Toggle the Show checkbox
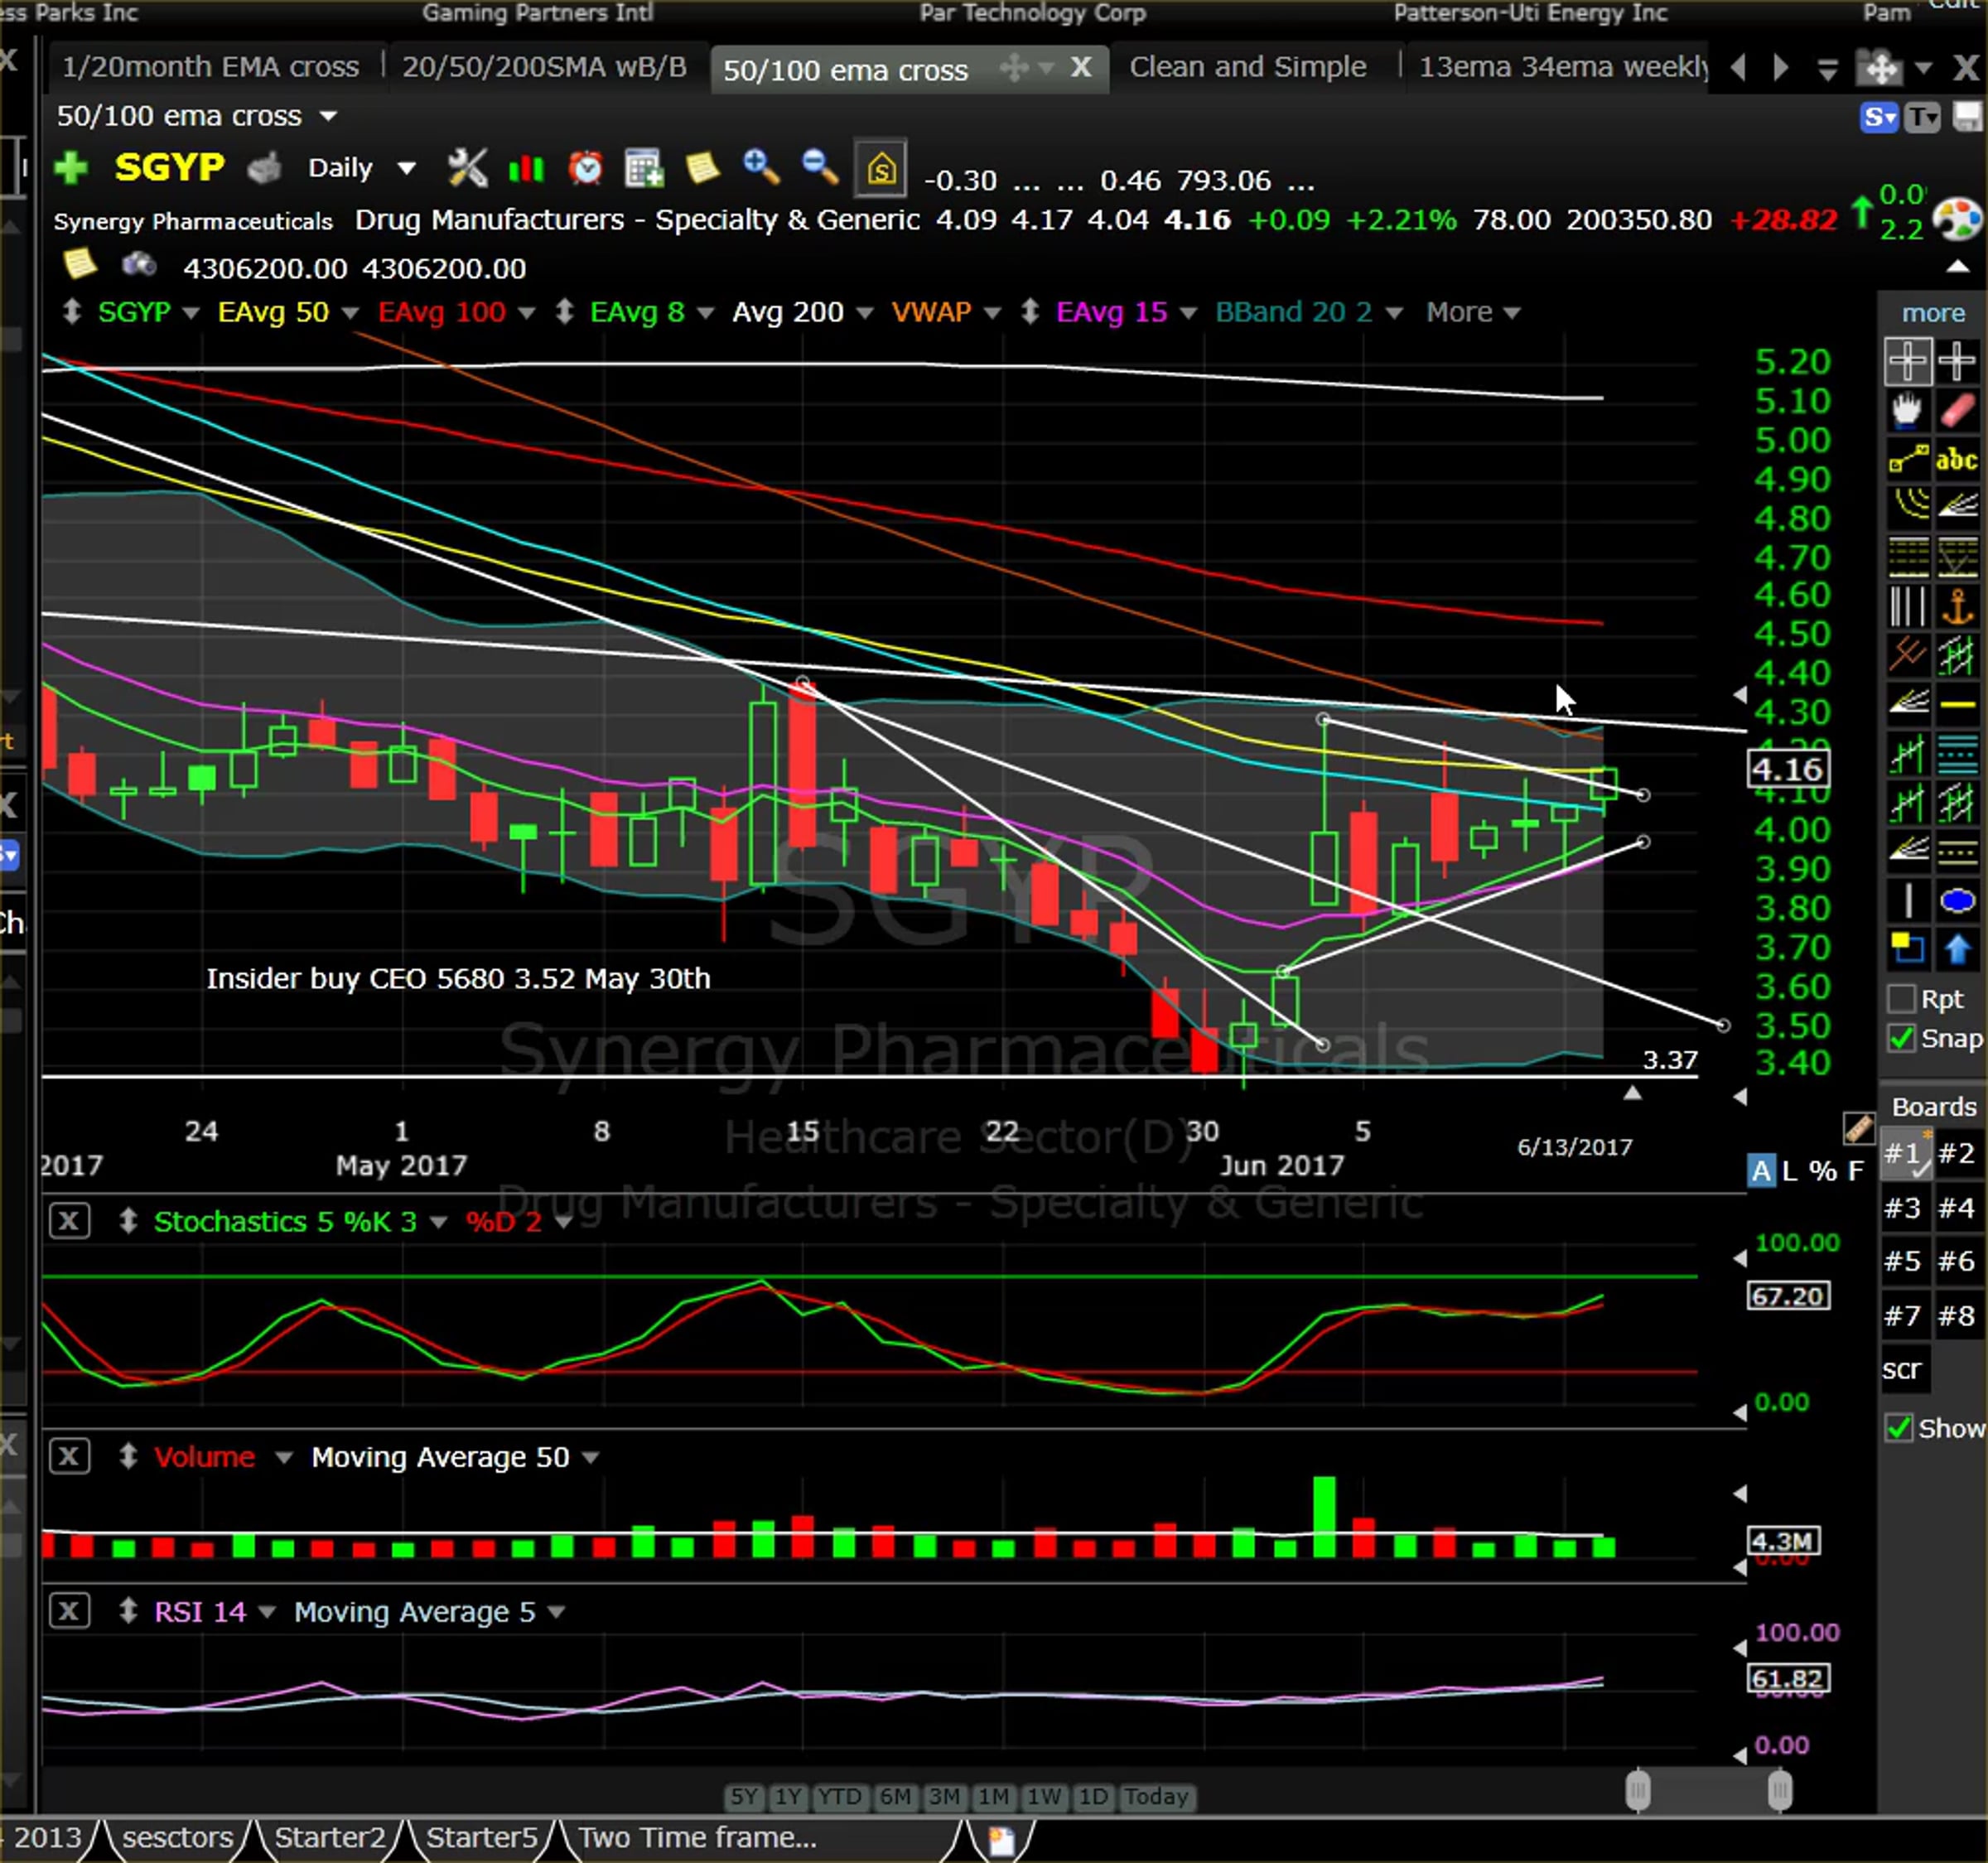The image size is (1988, 1863). pos(1899,1427)
